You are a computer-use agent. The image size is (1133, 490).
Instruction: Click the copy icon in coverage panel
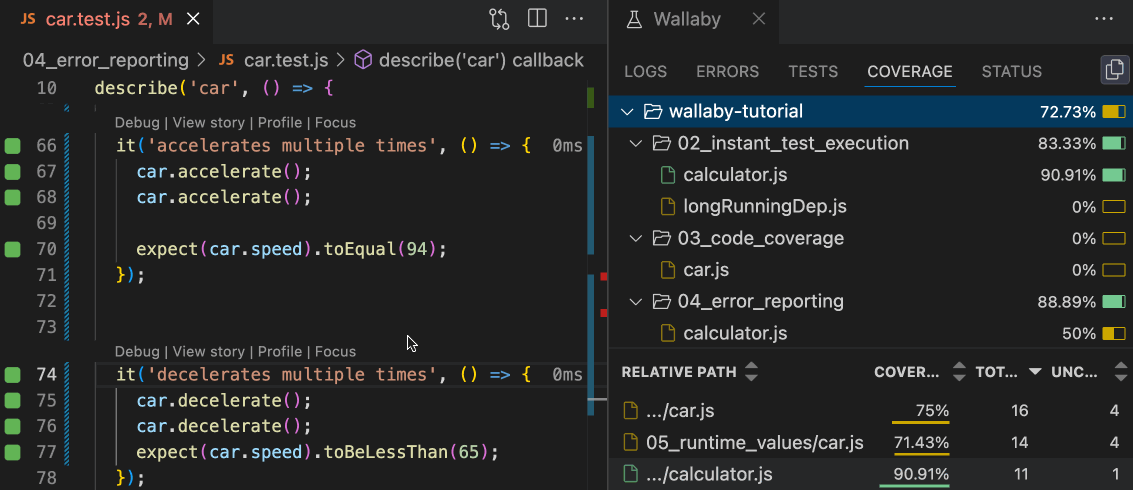pos(1112,70)
